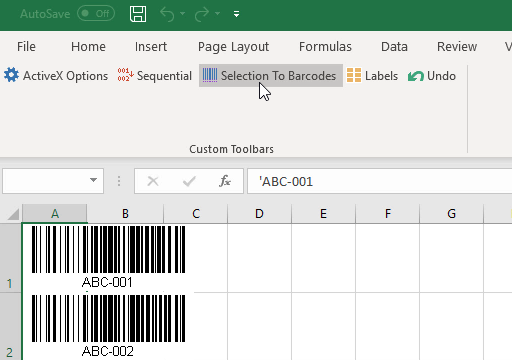The height and width of the screenshot is (360, 512).
Task: Click the Select All corner triangle
Action: [13, 214]
